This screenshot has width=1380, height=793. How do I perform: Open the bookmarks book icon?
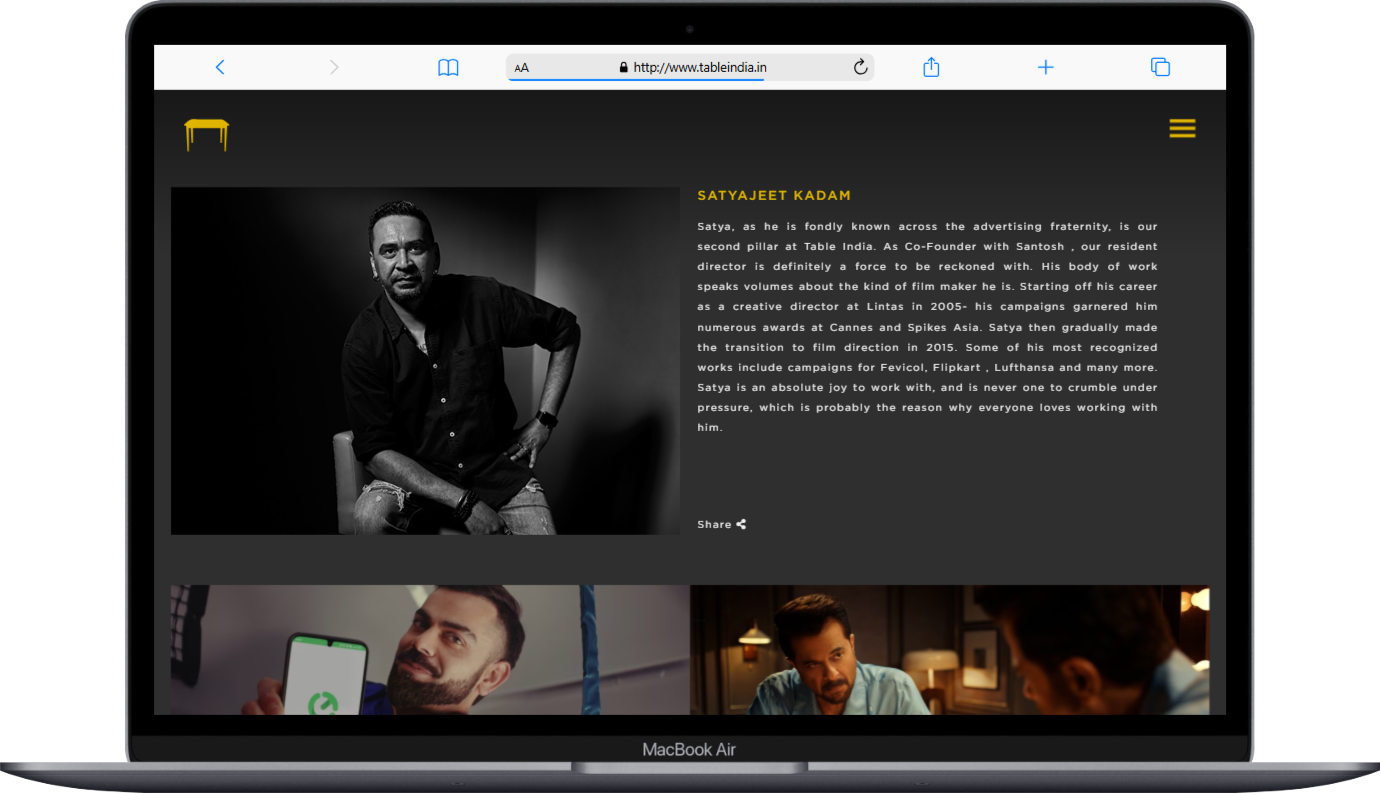[448, 67]
